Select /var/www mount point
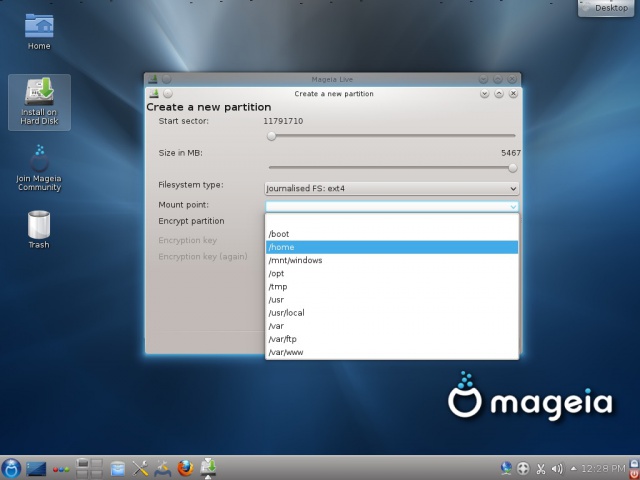Screen dimensions: 640x480 392,352
